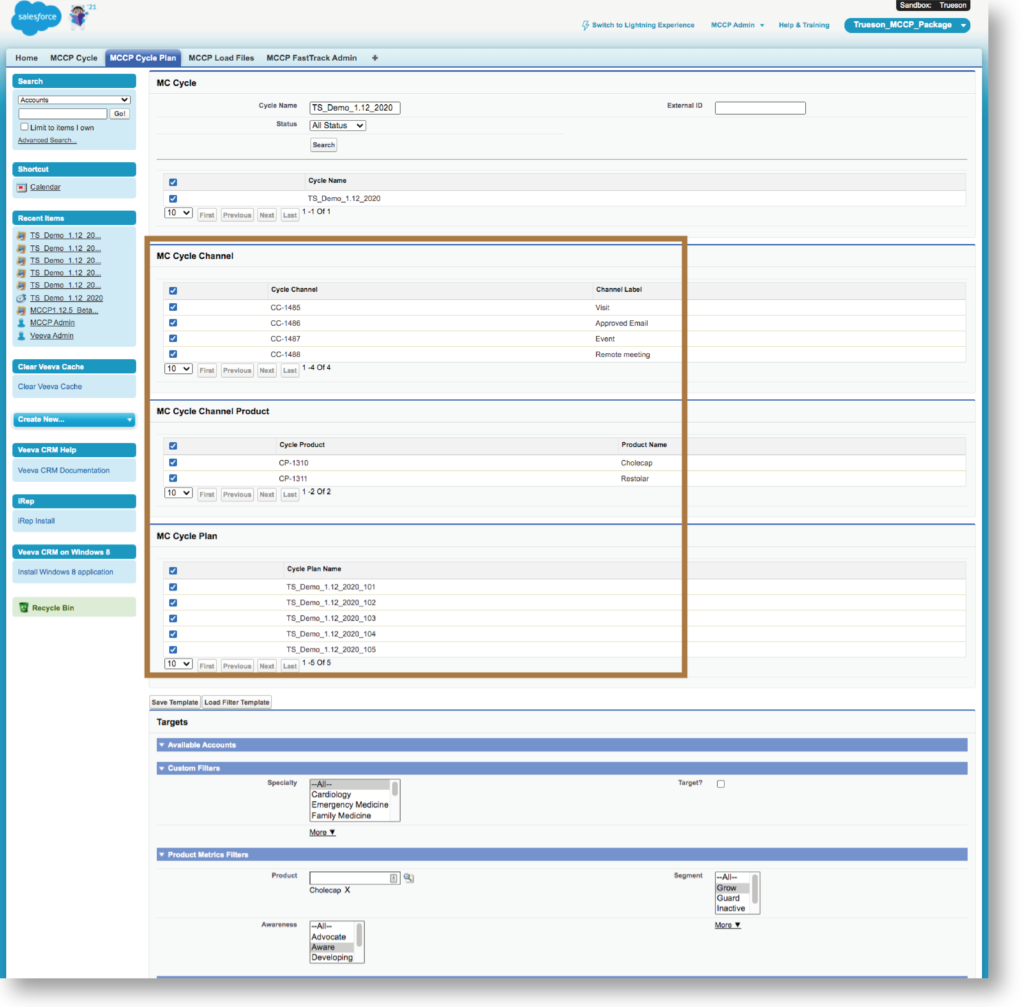Click the icon beside MCCP1.12.5_Beta recent item

[x=22, y=310]
